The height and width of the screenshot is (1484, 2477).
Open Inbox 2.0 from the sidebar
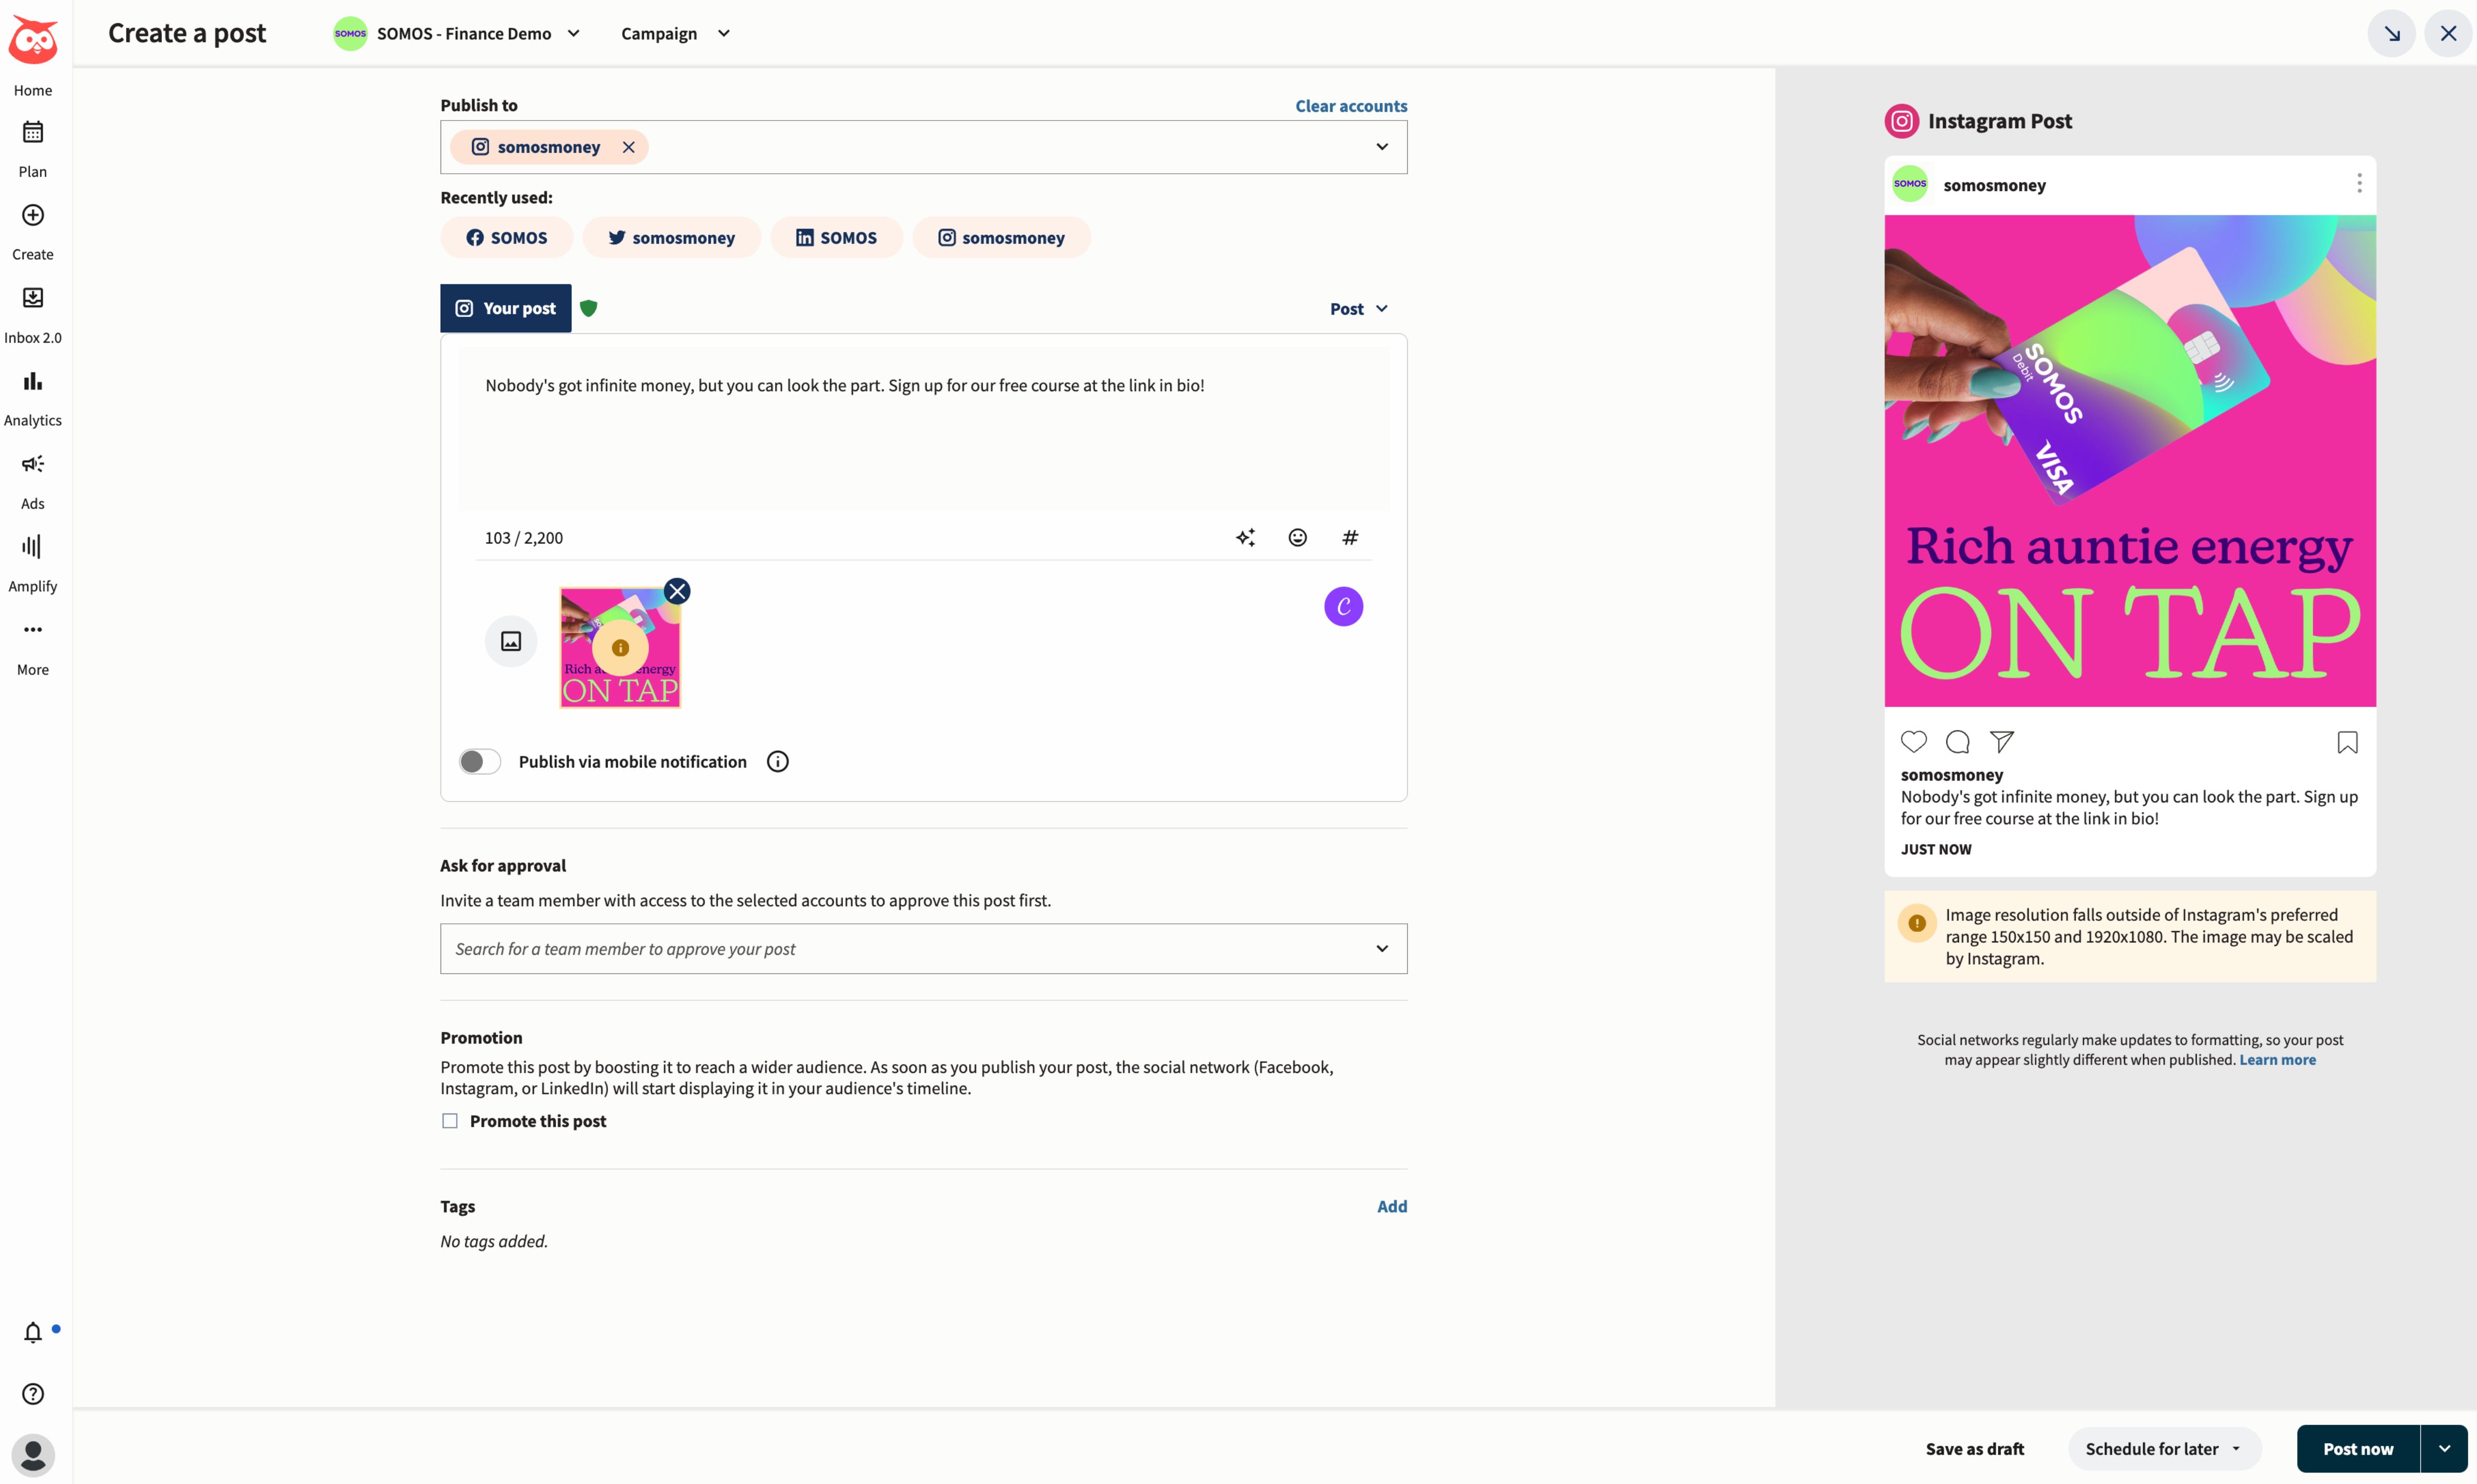(32, 312)
